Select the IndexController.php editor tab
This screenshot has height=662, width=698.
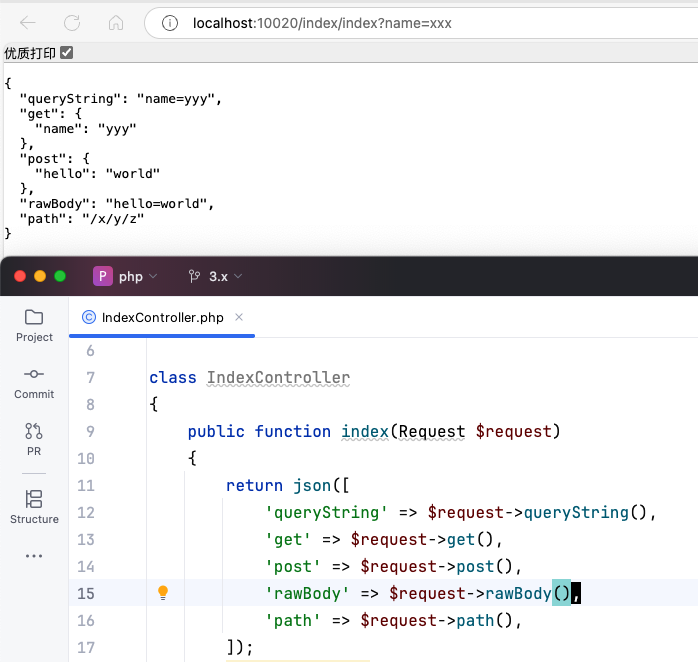tap(162, 317)
